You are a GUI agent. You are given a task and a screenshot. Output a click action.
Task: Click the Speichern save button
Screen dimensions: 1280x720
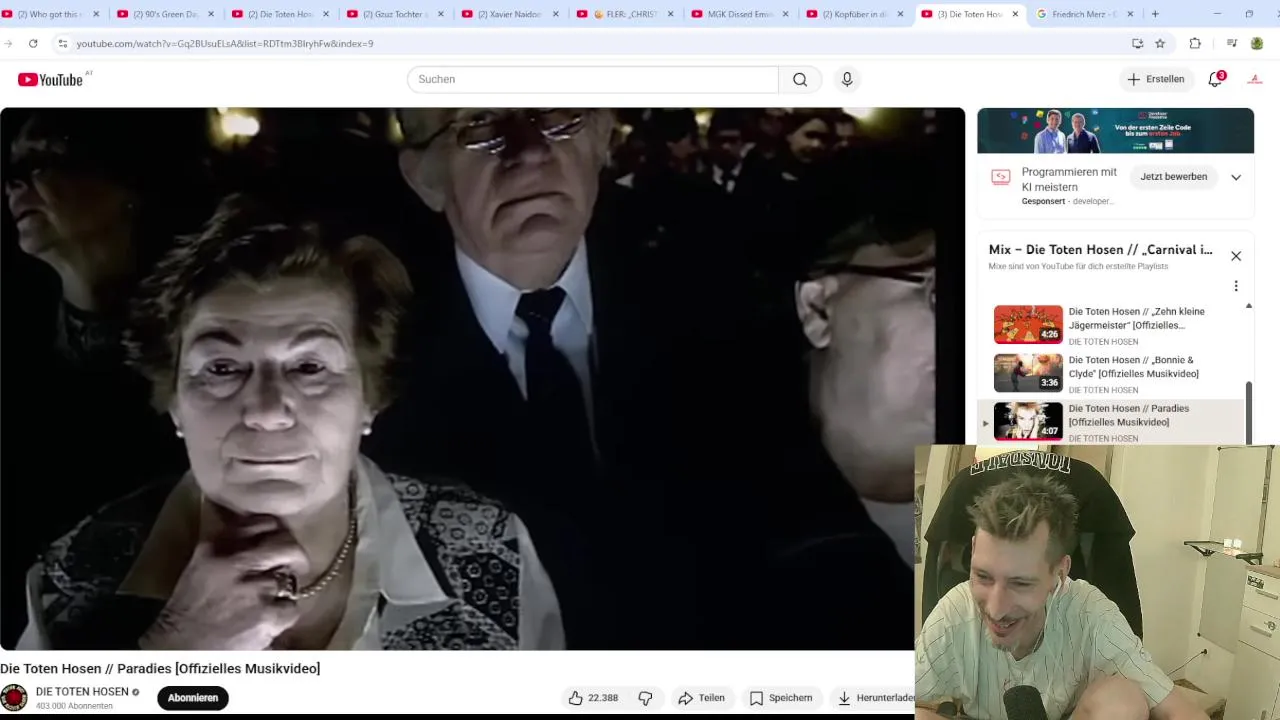click(x=781, y=698)
